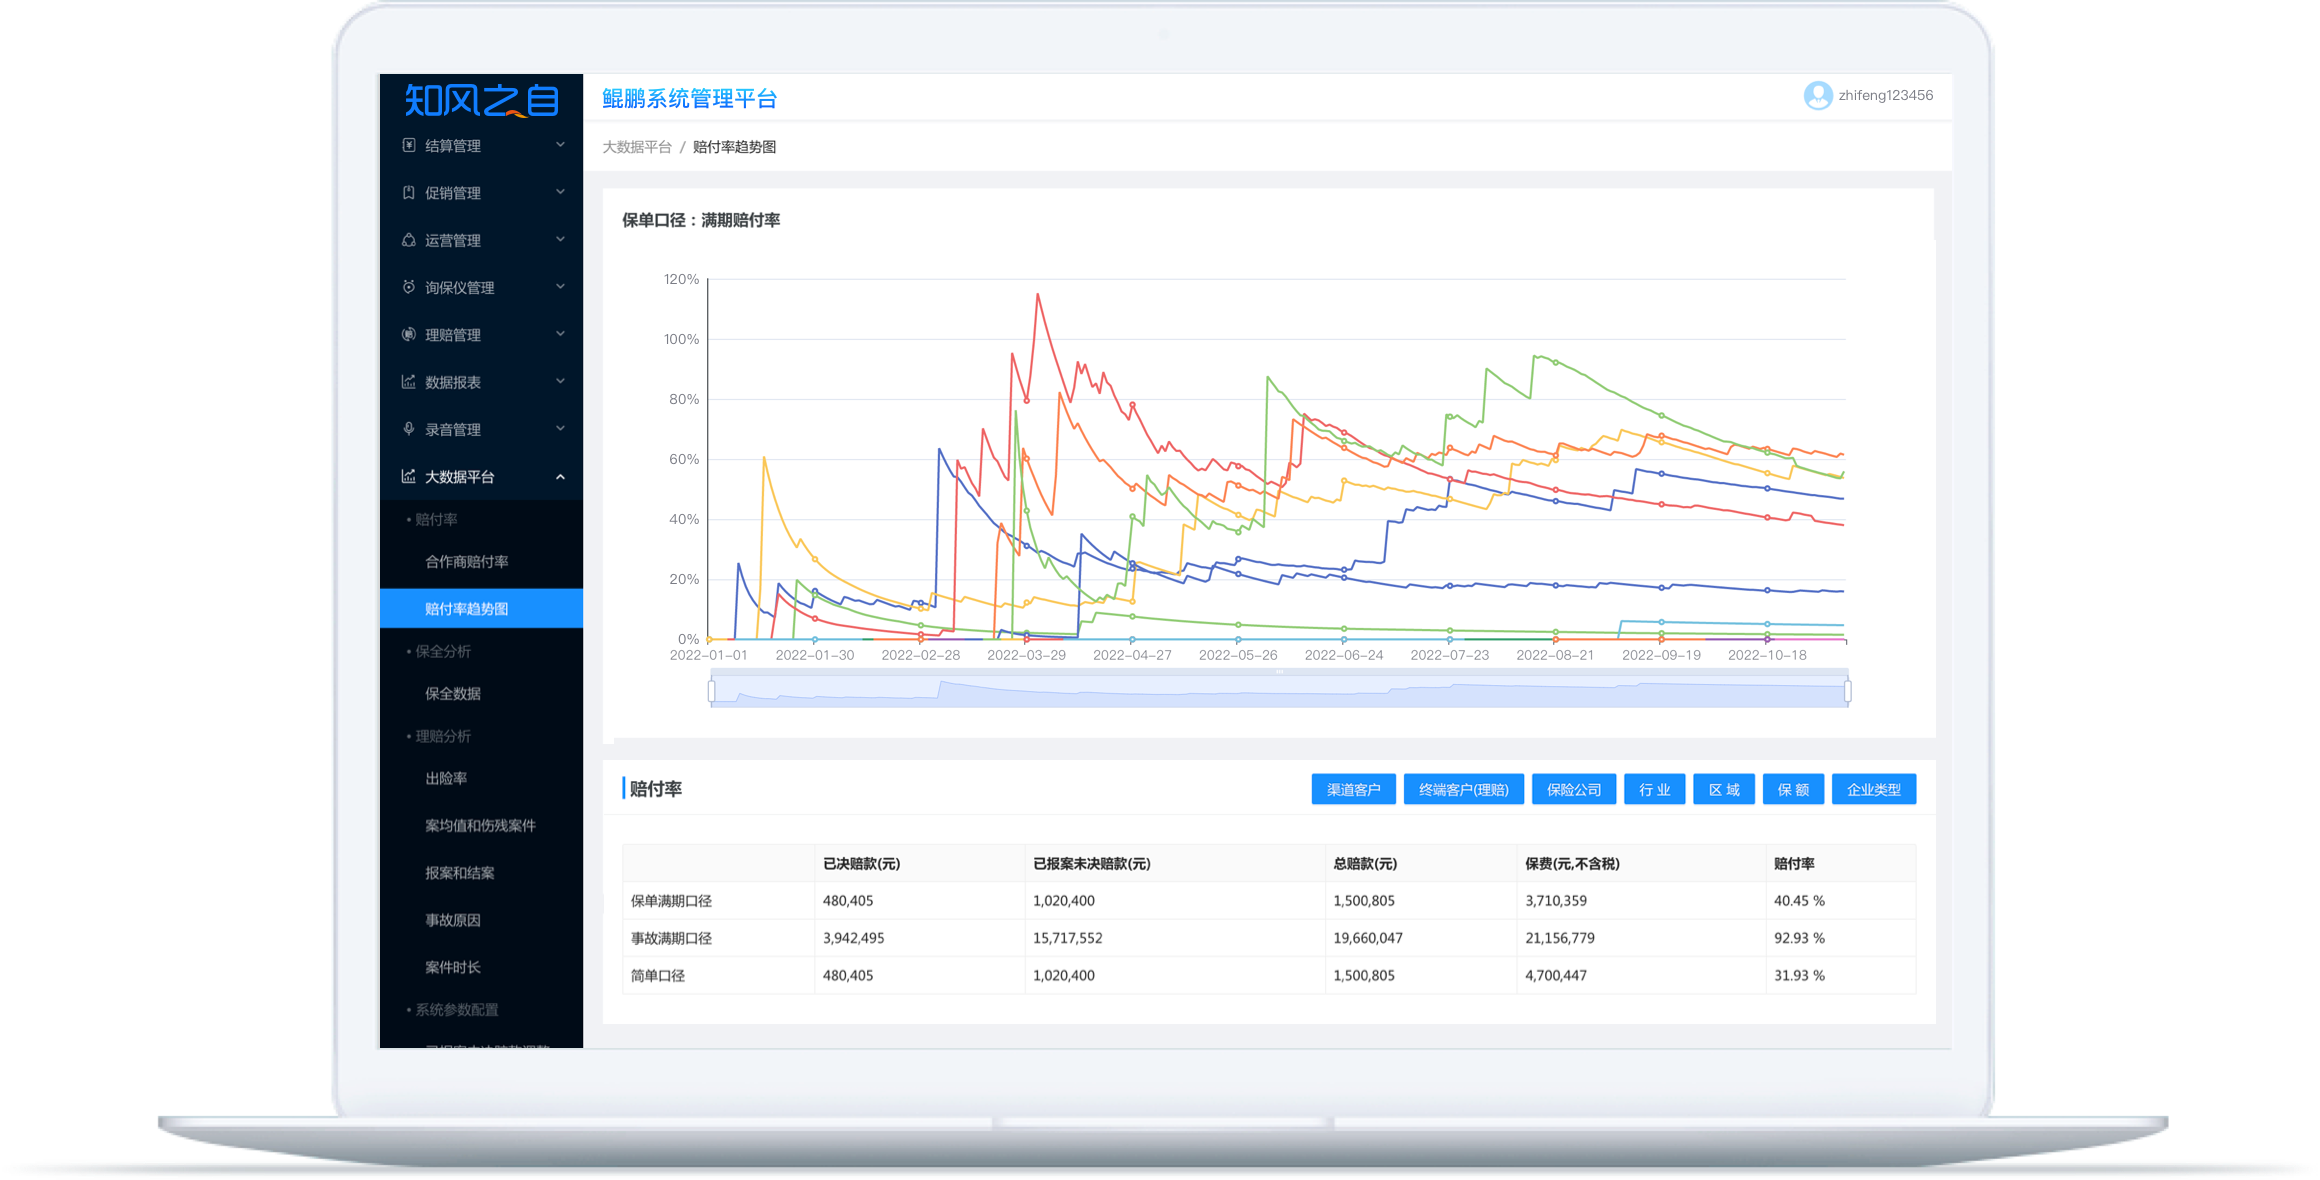Viewport: 2320px width, 1180px height.
Task: Click the 数据报表 chart icon
Action: (408, 382)
